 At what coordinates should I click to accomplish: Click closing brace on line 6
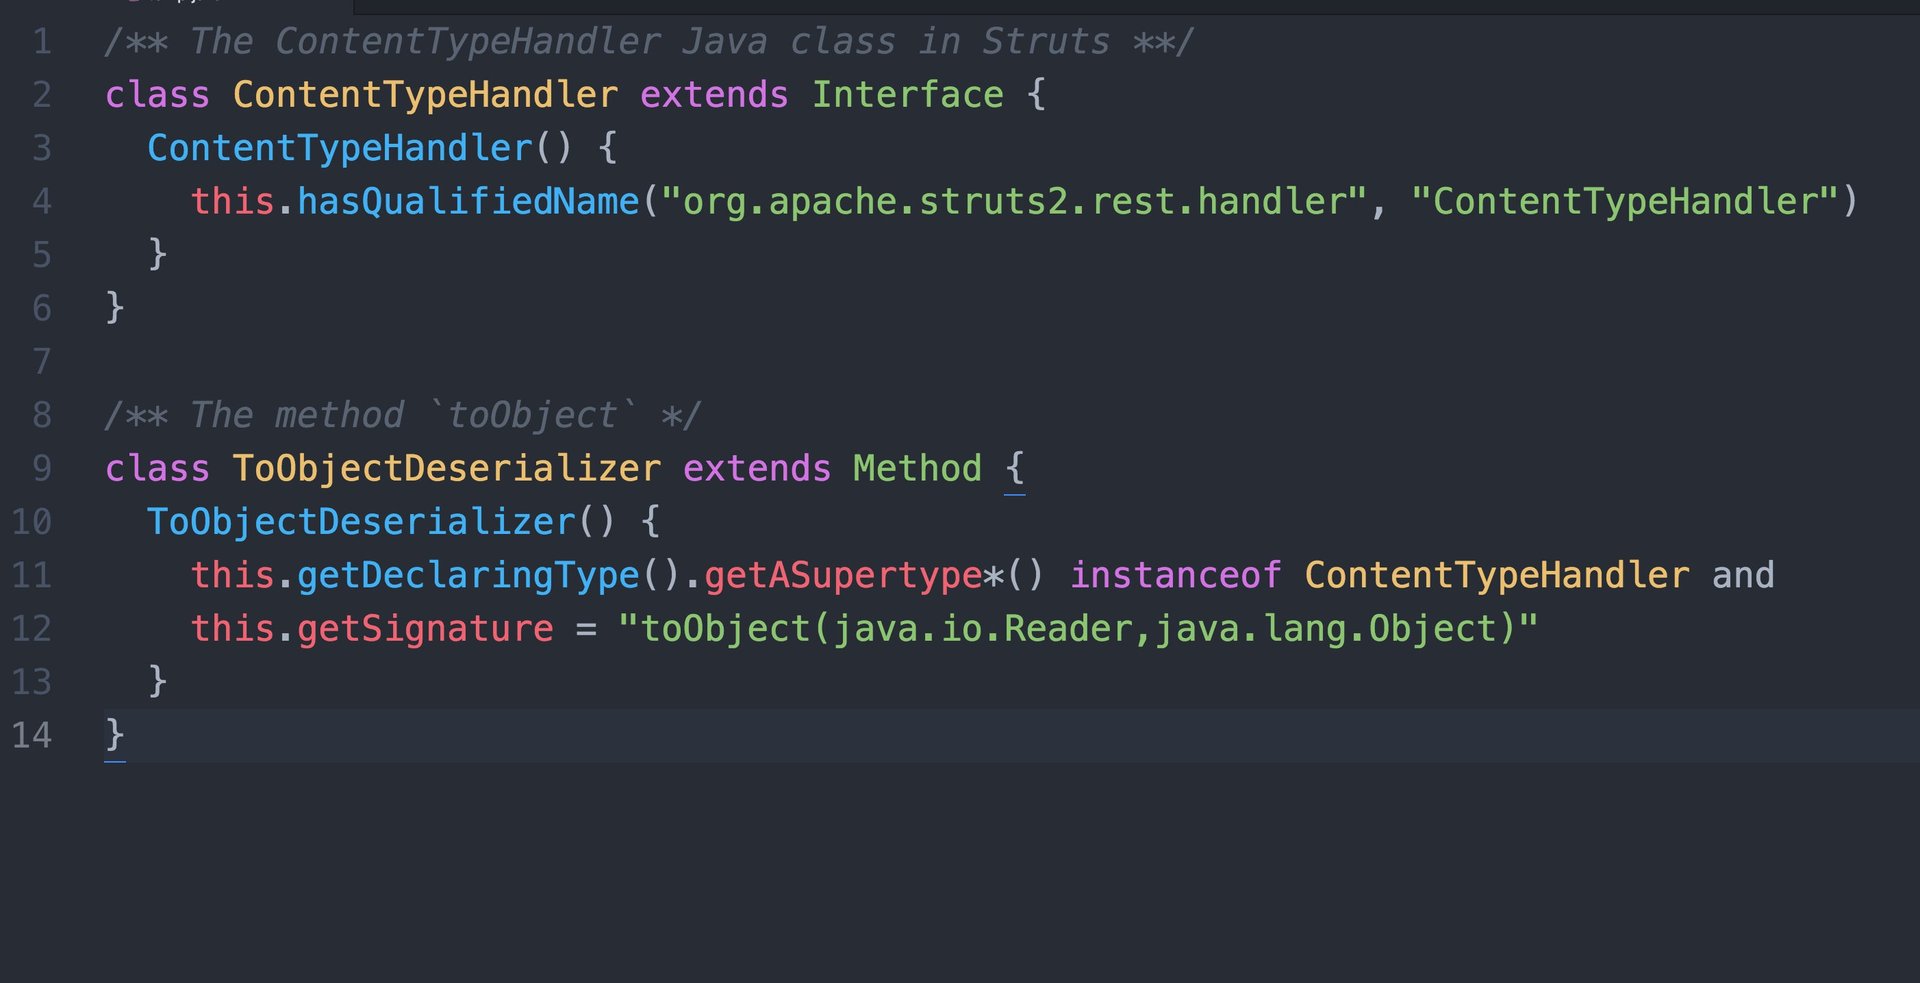pos(115,307)
